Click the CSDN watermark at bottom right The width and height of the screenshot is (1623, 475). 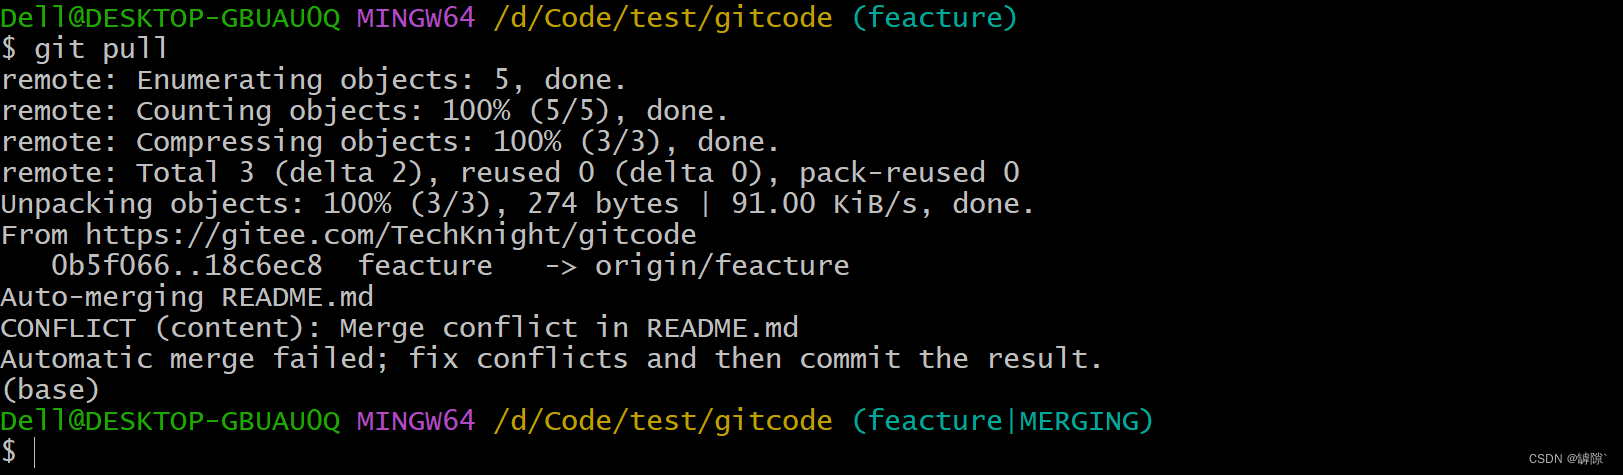1567,459
